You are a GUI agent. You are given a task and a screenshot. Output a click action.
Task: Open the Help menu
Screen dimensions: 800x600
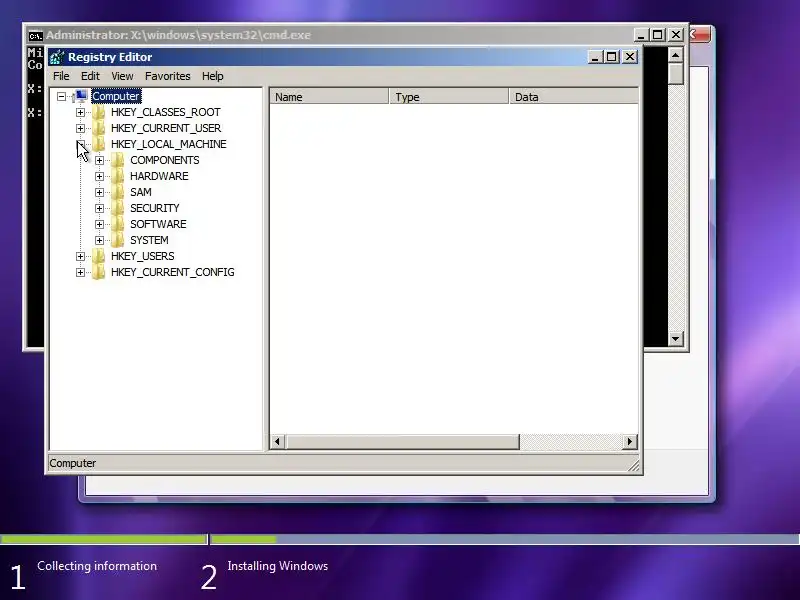click(213, 76)
